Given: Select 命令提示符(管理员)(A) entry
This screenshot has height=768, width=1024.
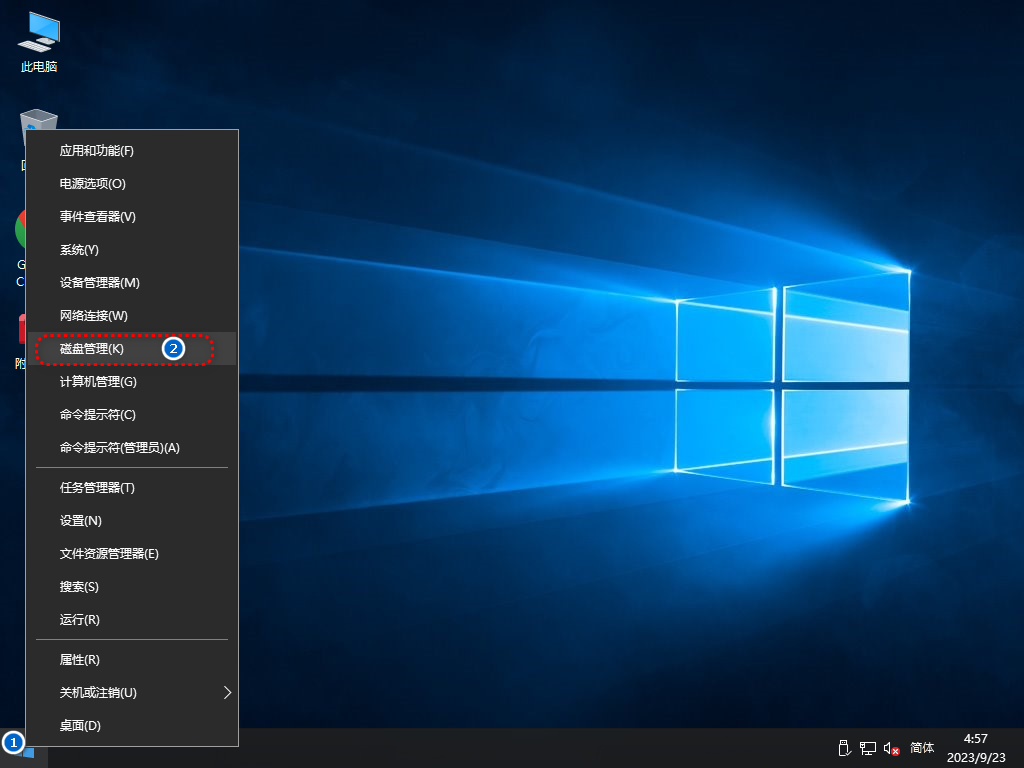Looking at the screenshot, I should pyautogui.click(x=119, y=448).
